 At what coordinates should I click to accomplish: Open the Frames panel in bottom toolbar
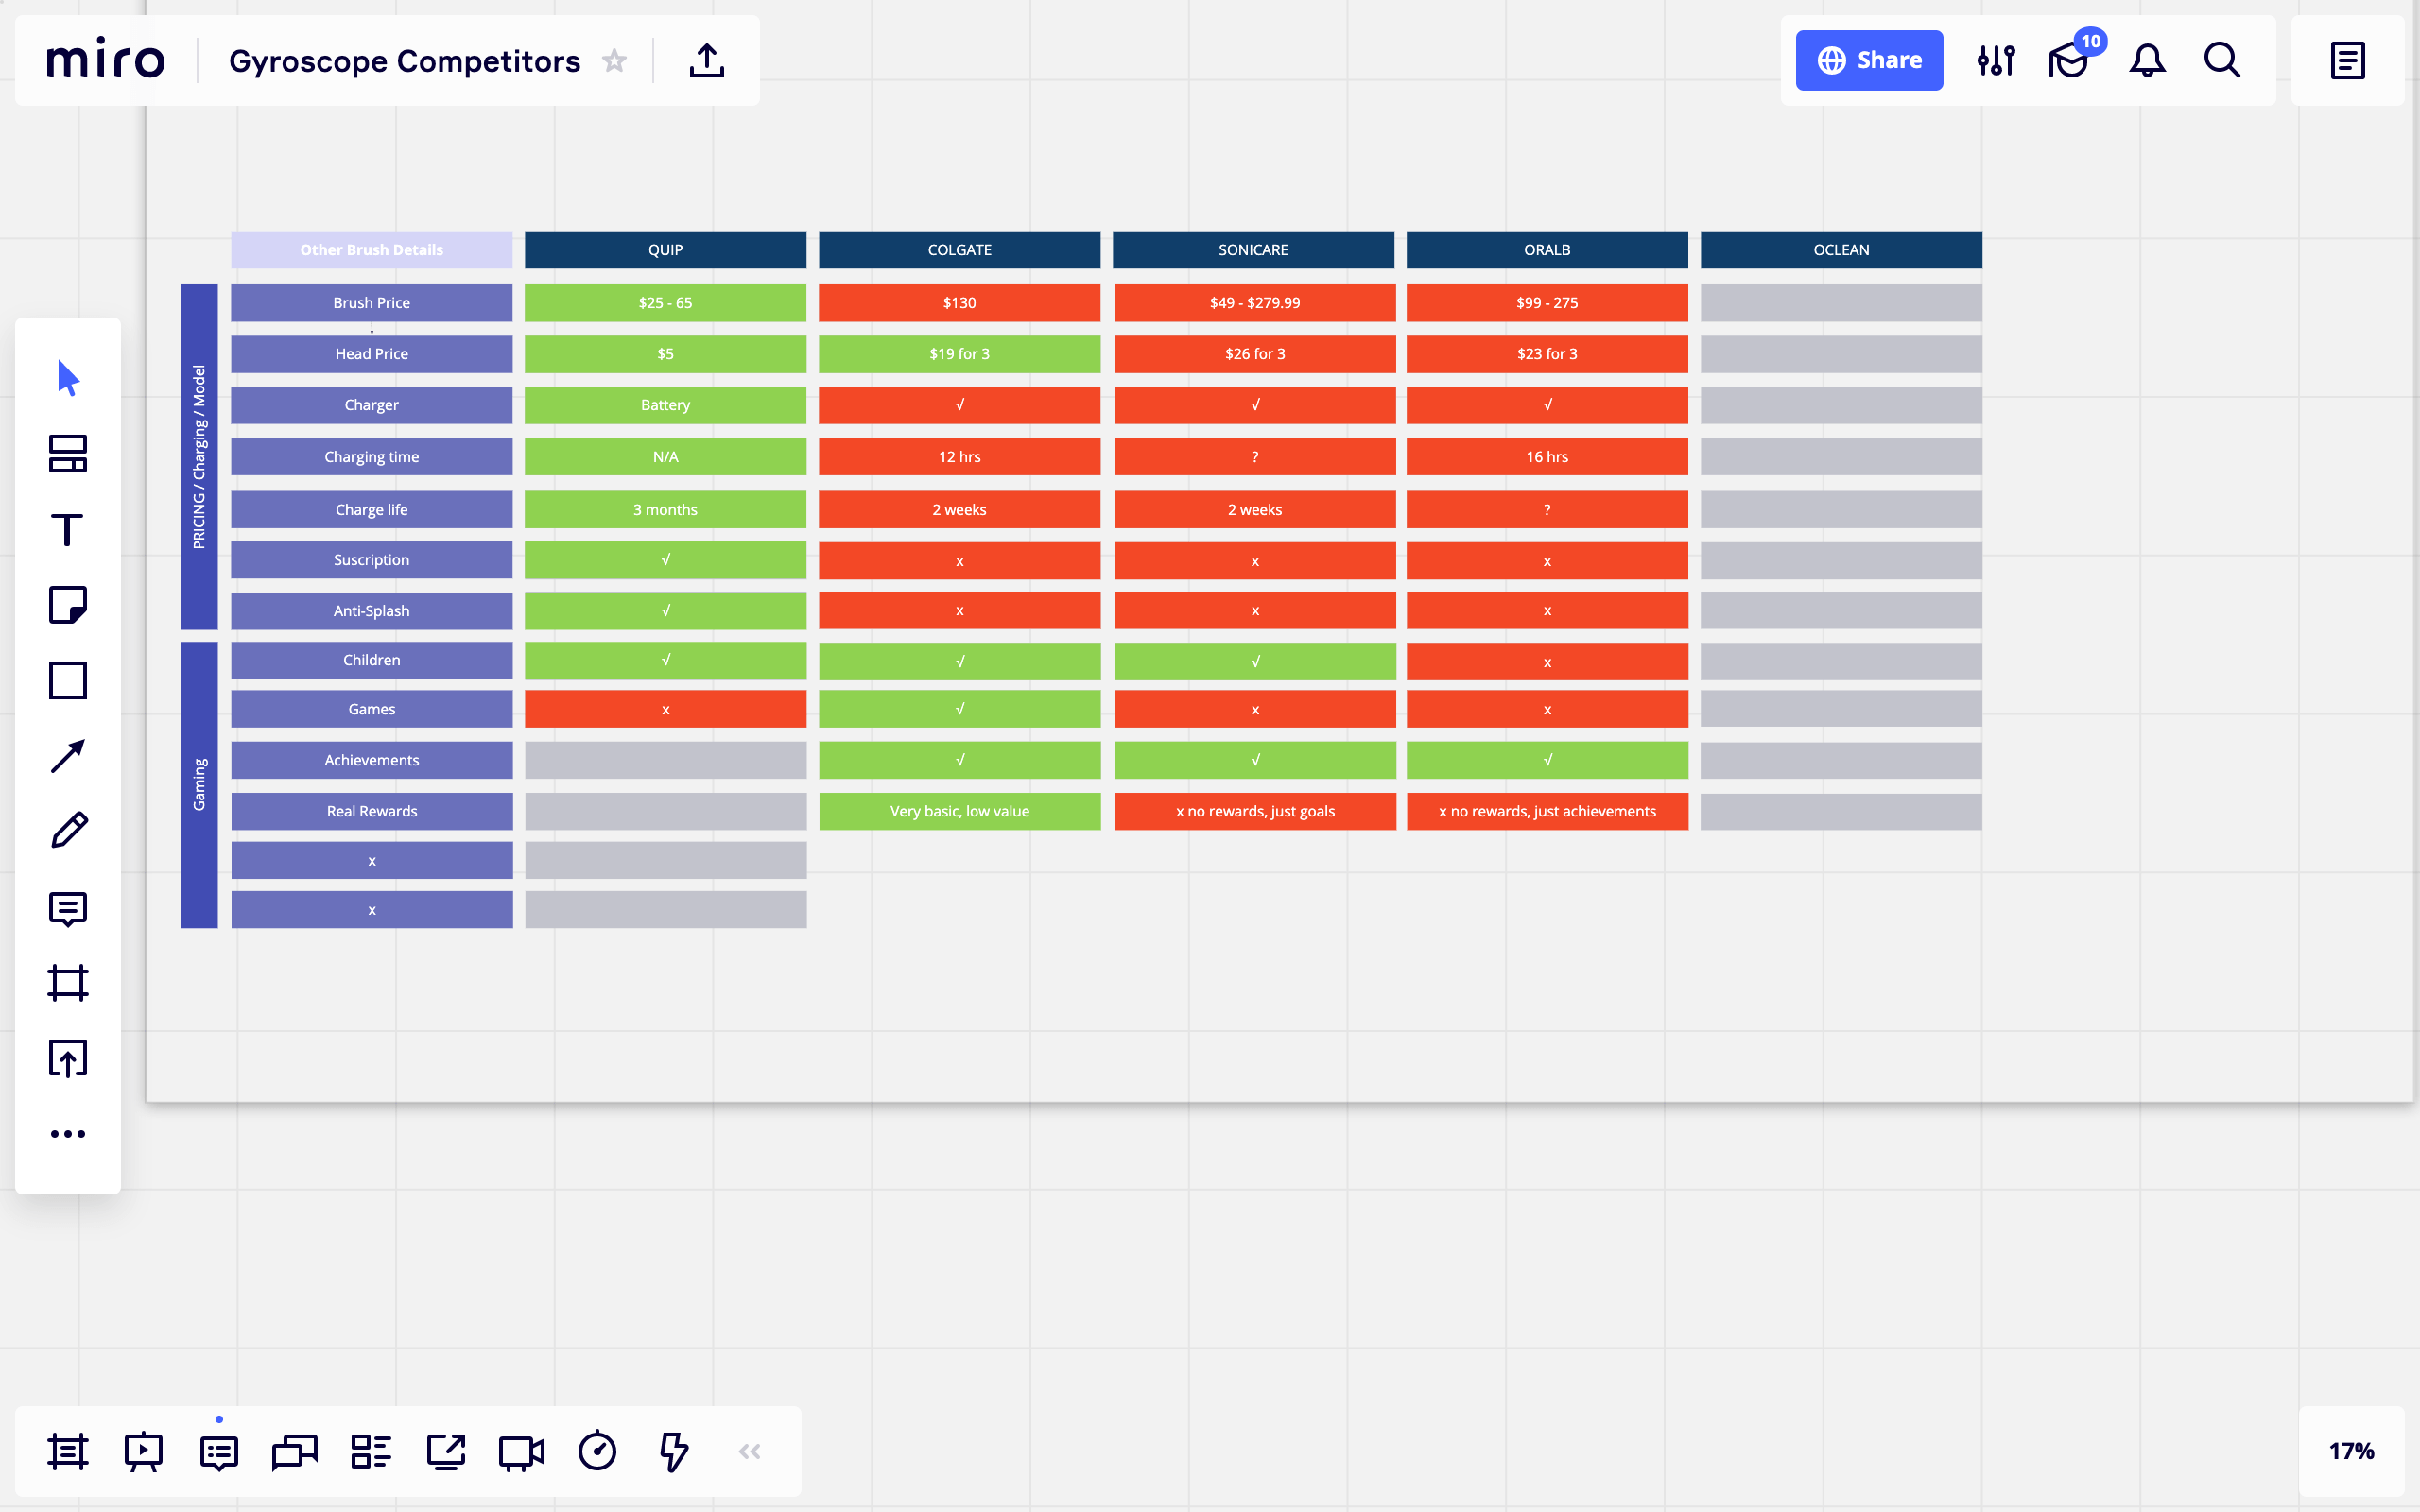[x=68, y=1452]
